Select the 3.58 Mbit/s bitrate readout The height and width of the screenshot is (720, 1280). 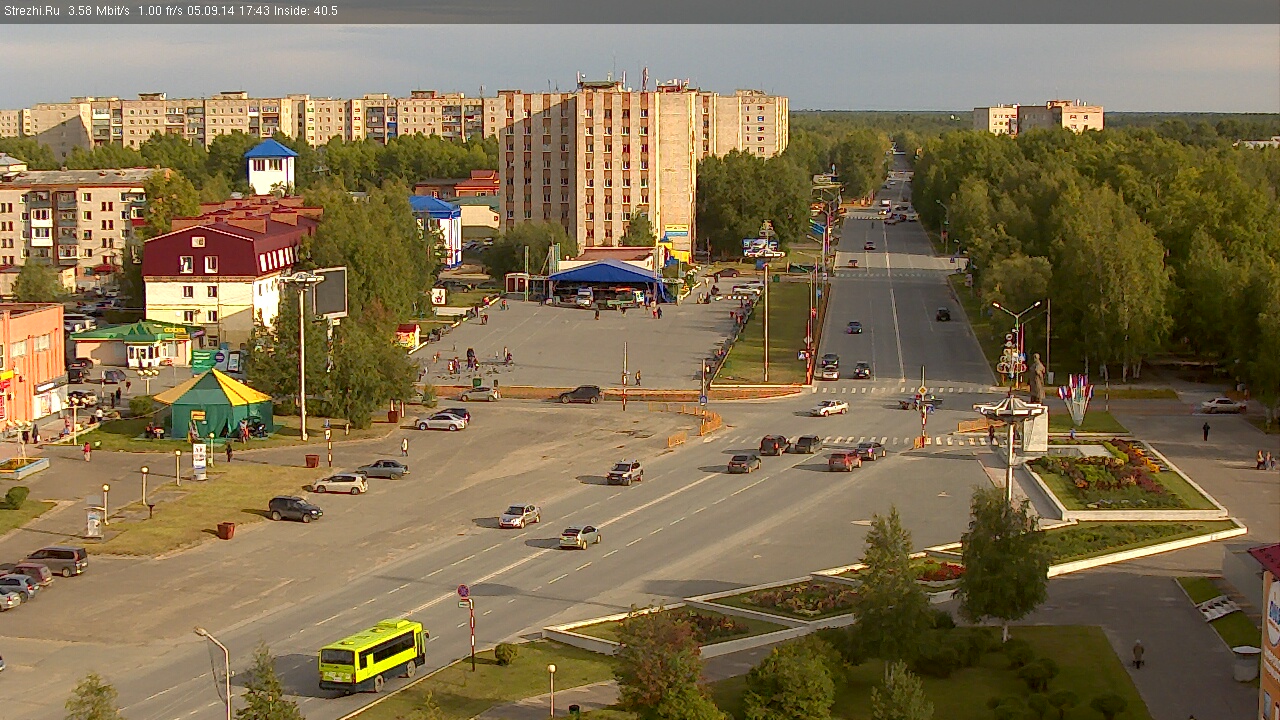[99, 11]
